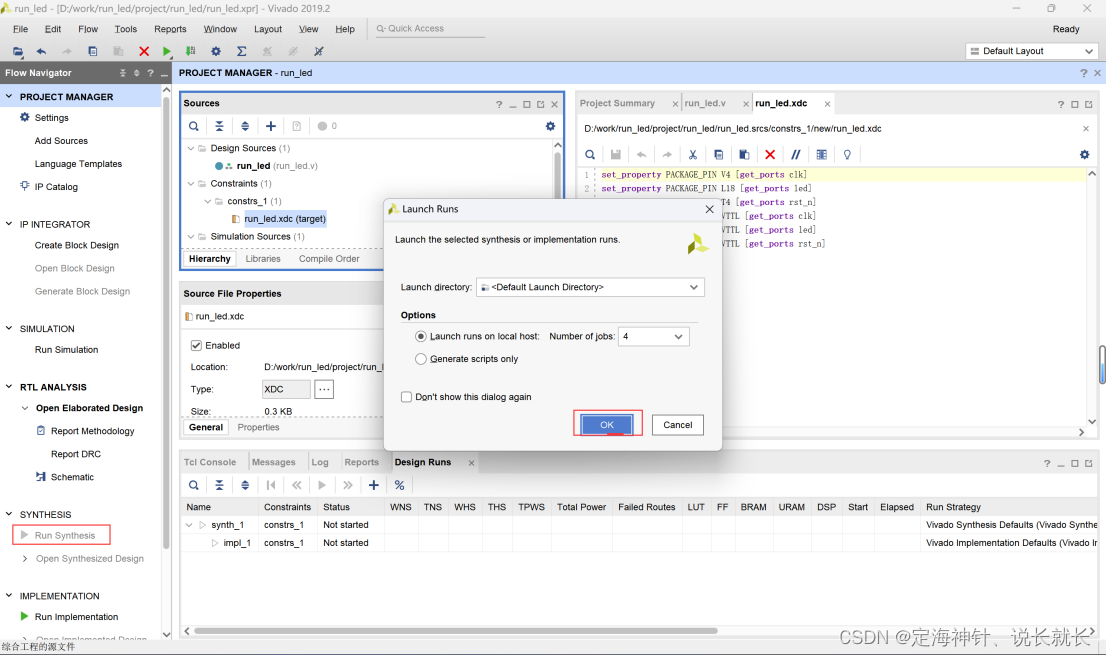Click the column selection icon in editor toolbar
The image size is (1106, 656).
[x=822, y=154]
